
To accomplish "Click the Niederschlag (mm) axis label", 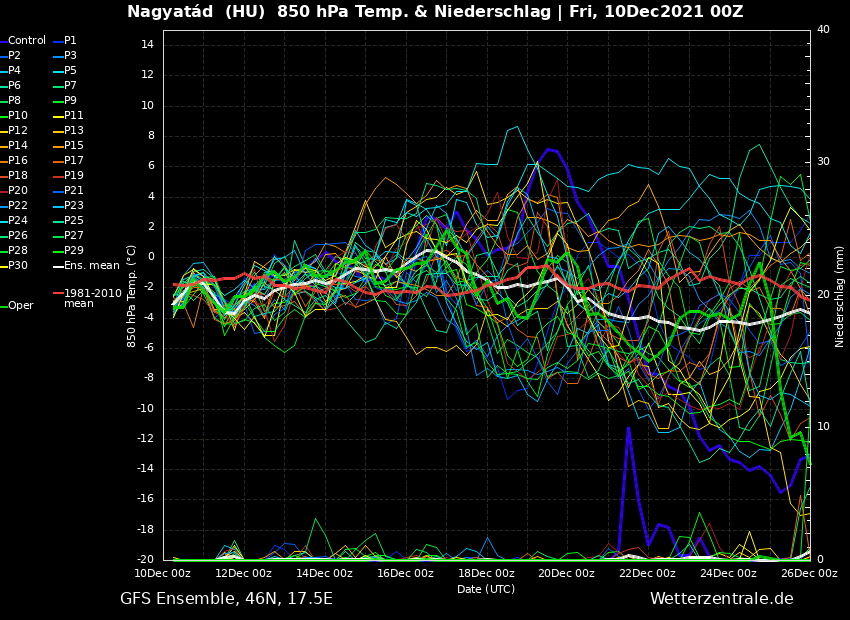I will pos(840,296).
